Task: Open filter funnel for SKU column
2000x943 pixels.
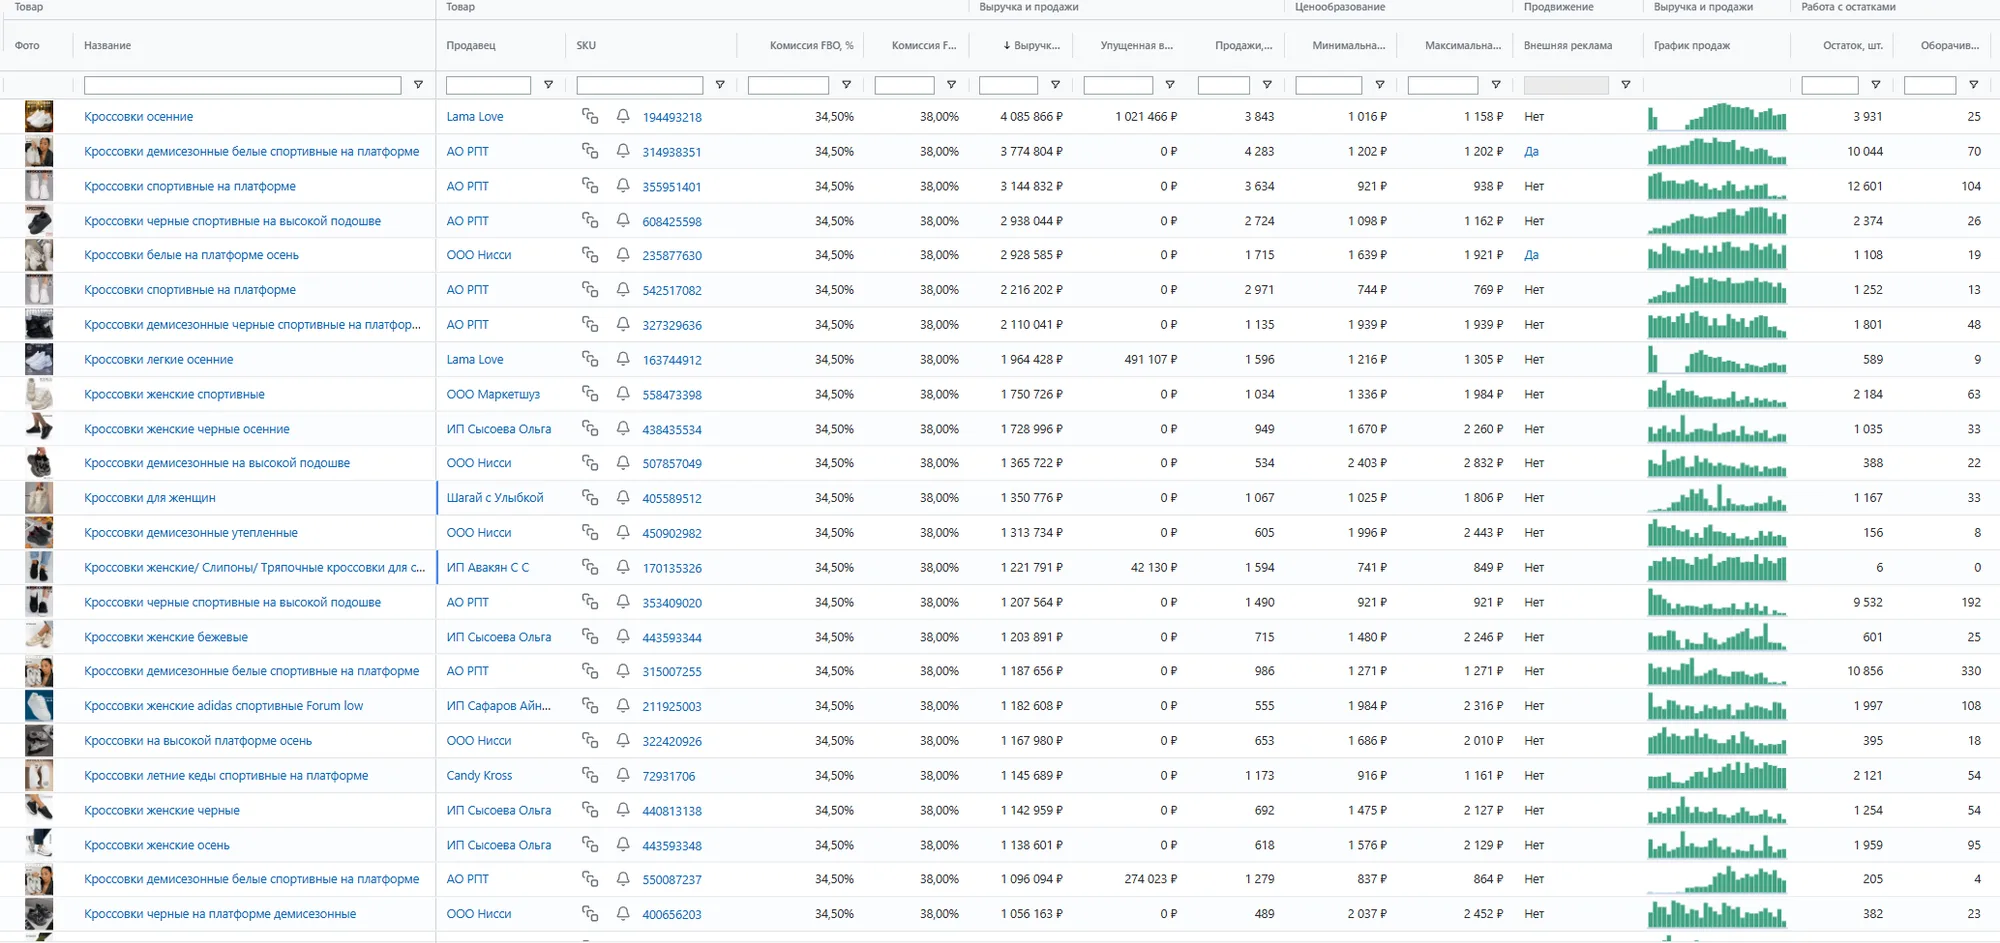Action: [x=720, y=85]
